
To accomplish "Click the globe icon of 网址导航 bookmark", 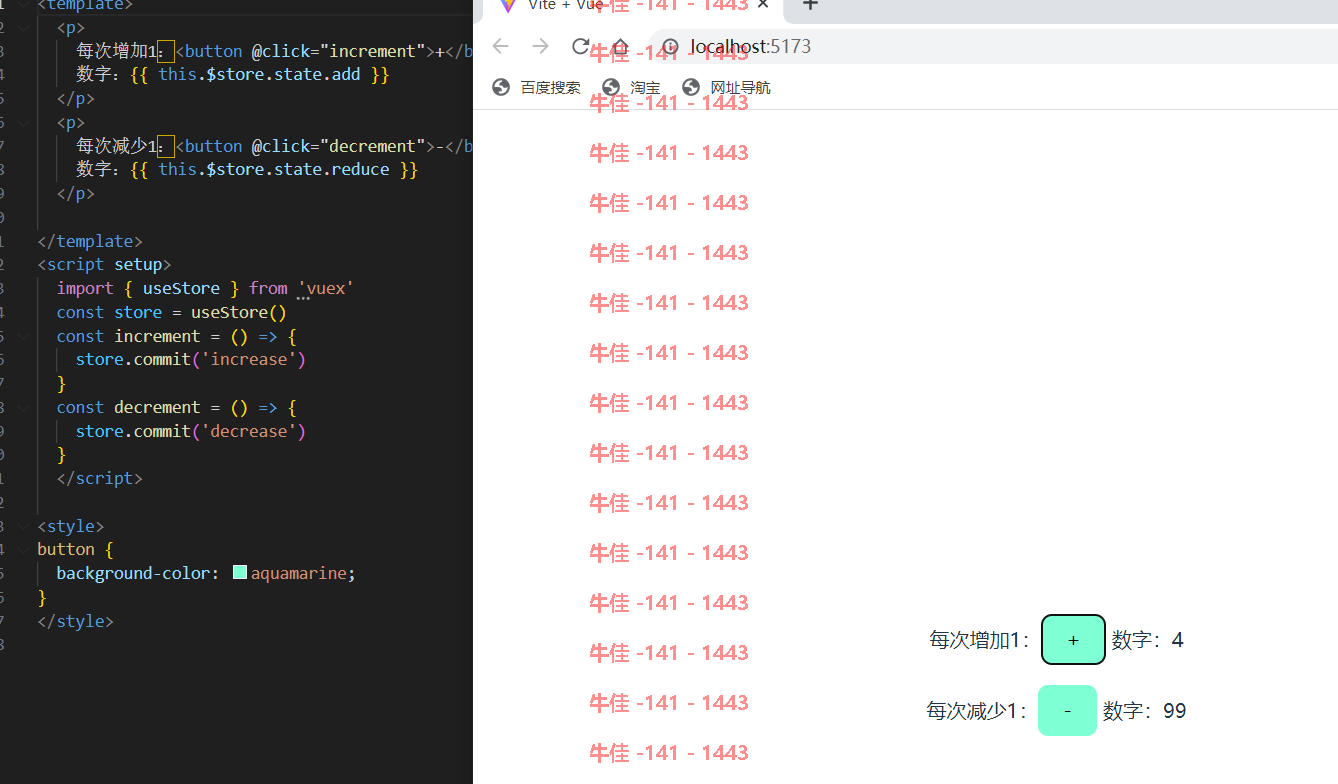I will (691, 87).
